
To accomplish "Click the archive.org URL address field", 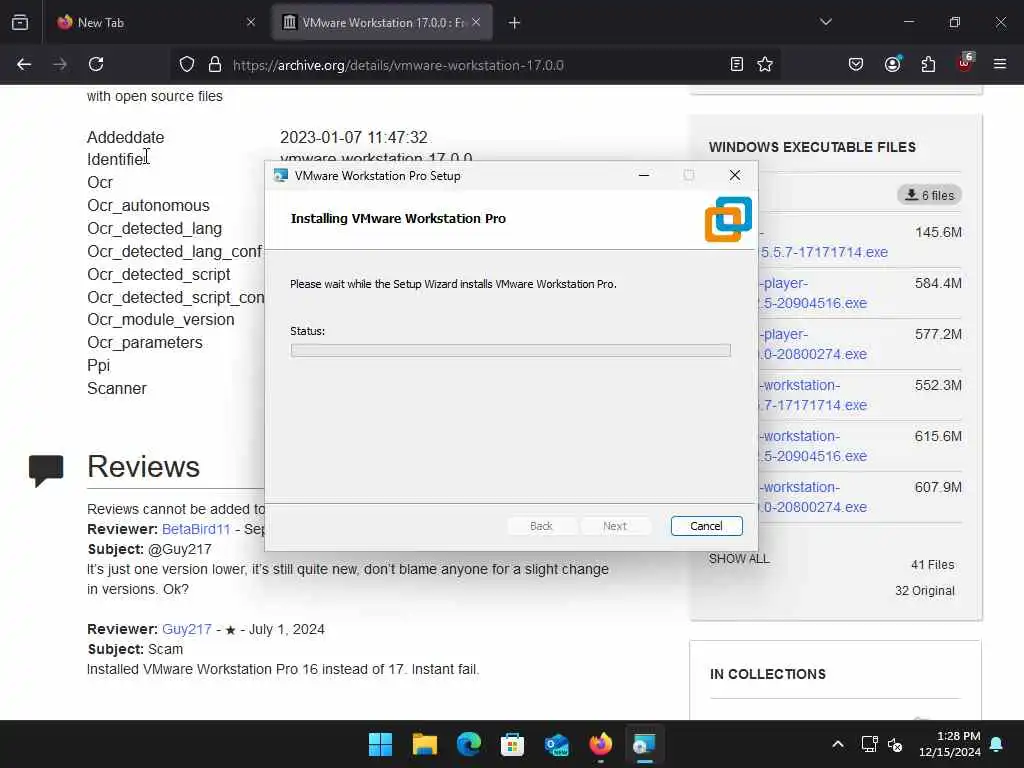I will click(398, 65).
